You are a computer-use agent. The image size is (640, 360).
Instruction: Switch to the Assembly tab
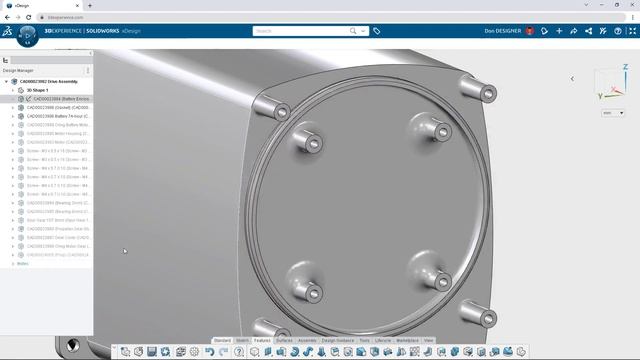tap(307, 340)
